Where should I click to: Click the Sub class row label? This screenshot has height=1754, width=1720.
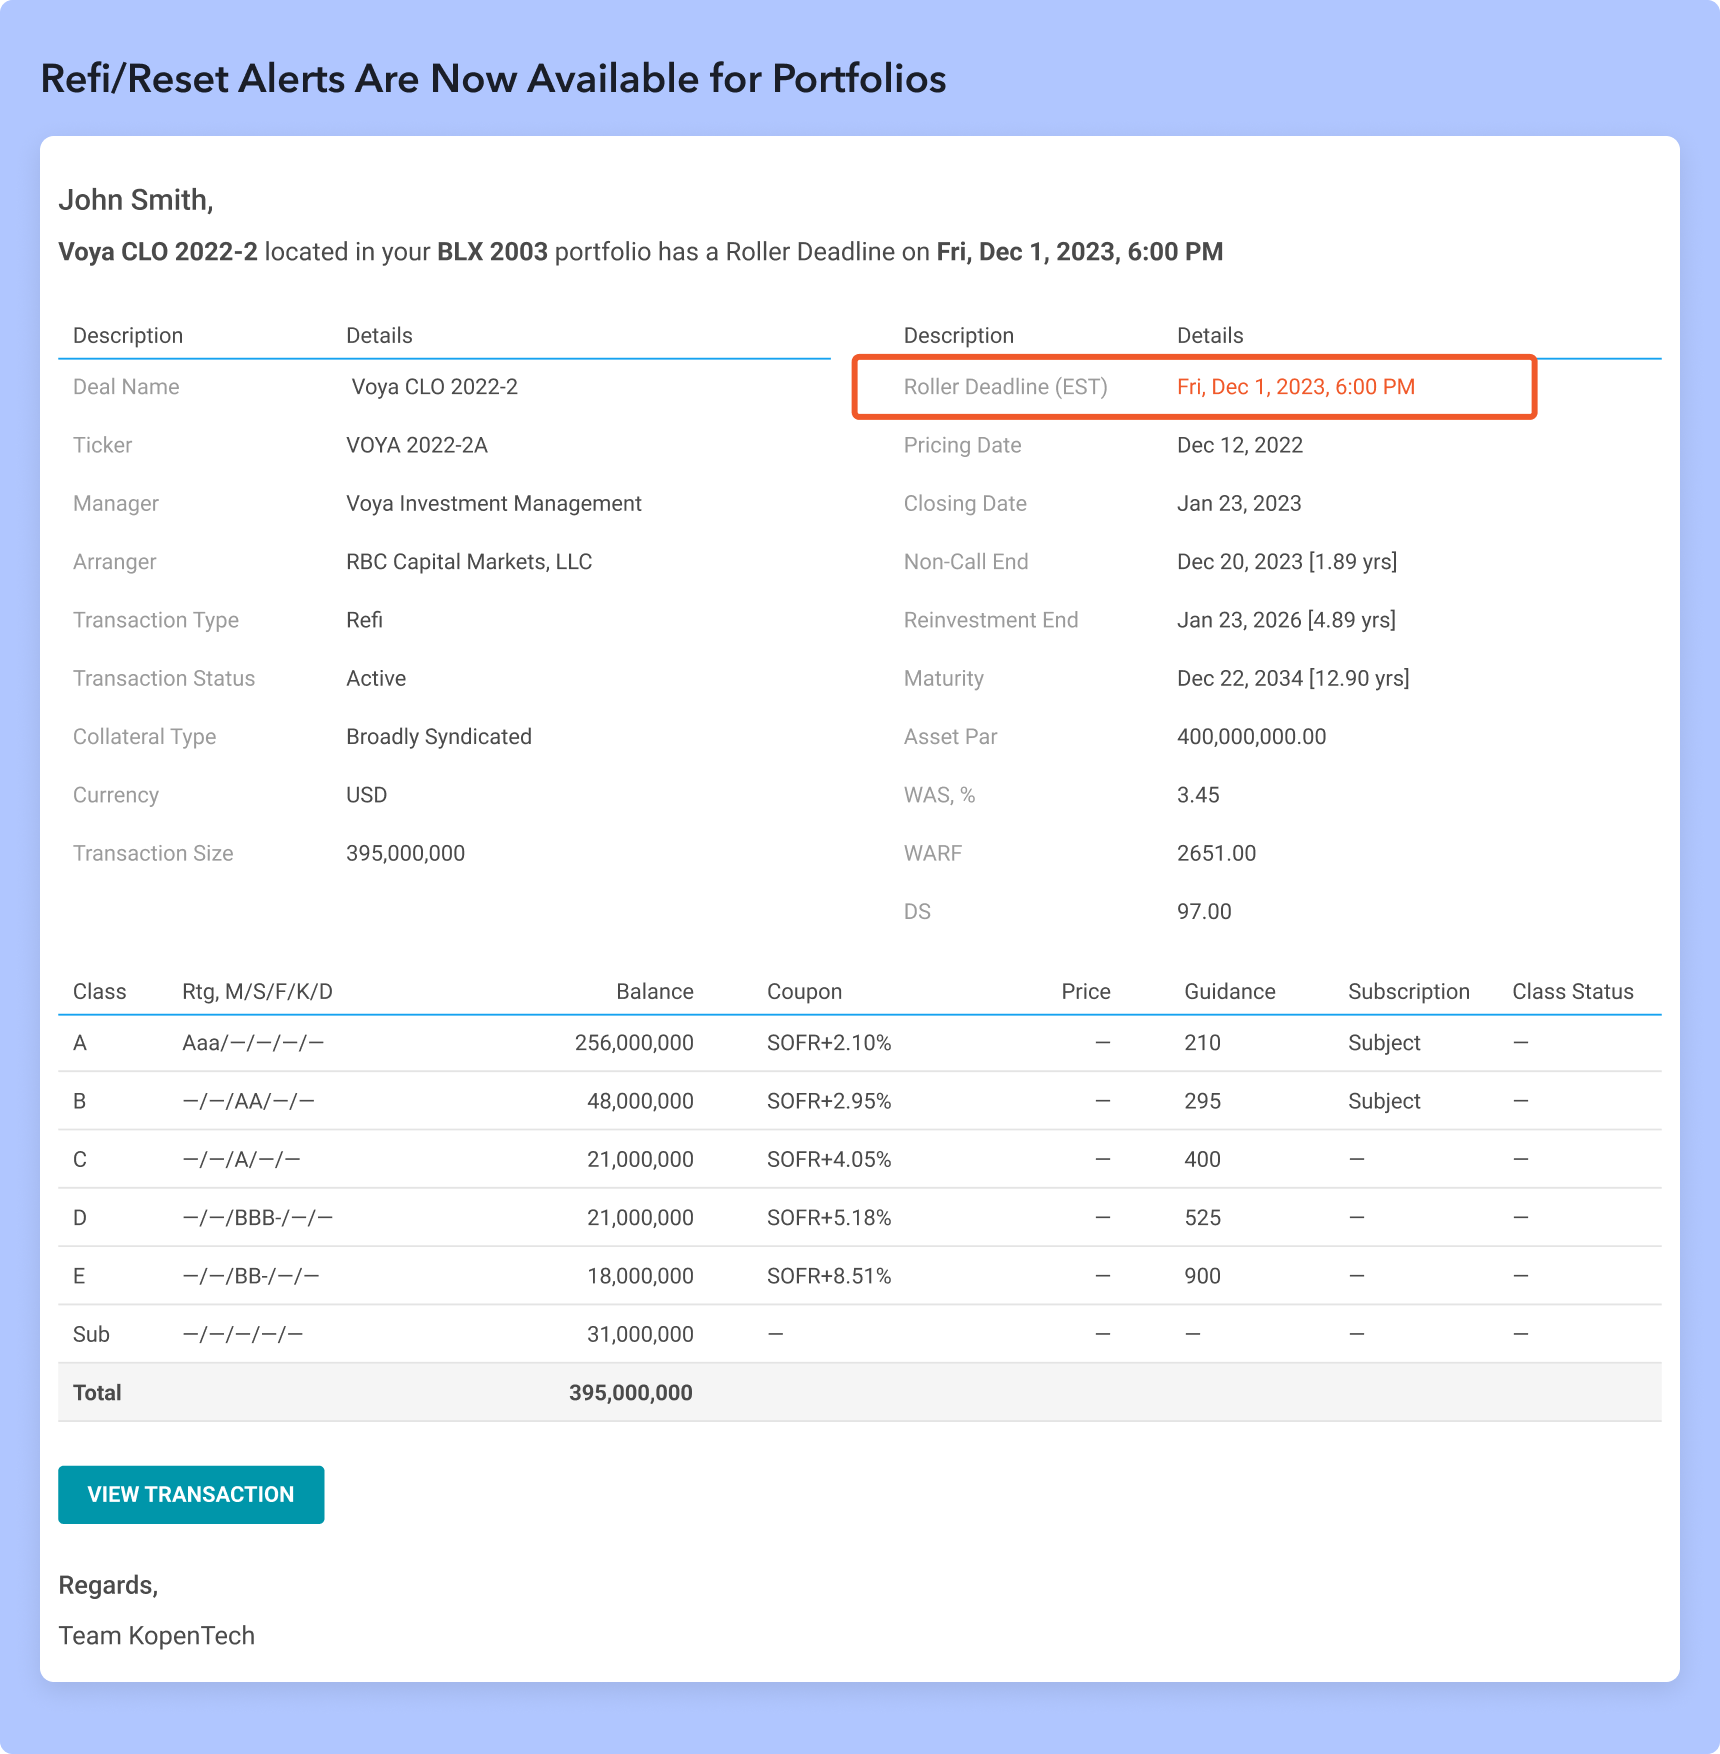[91, 1334]
